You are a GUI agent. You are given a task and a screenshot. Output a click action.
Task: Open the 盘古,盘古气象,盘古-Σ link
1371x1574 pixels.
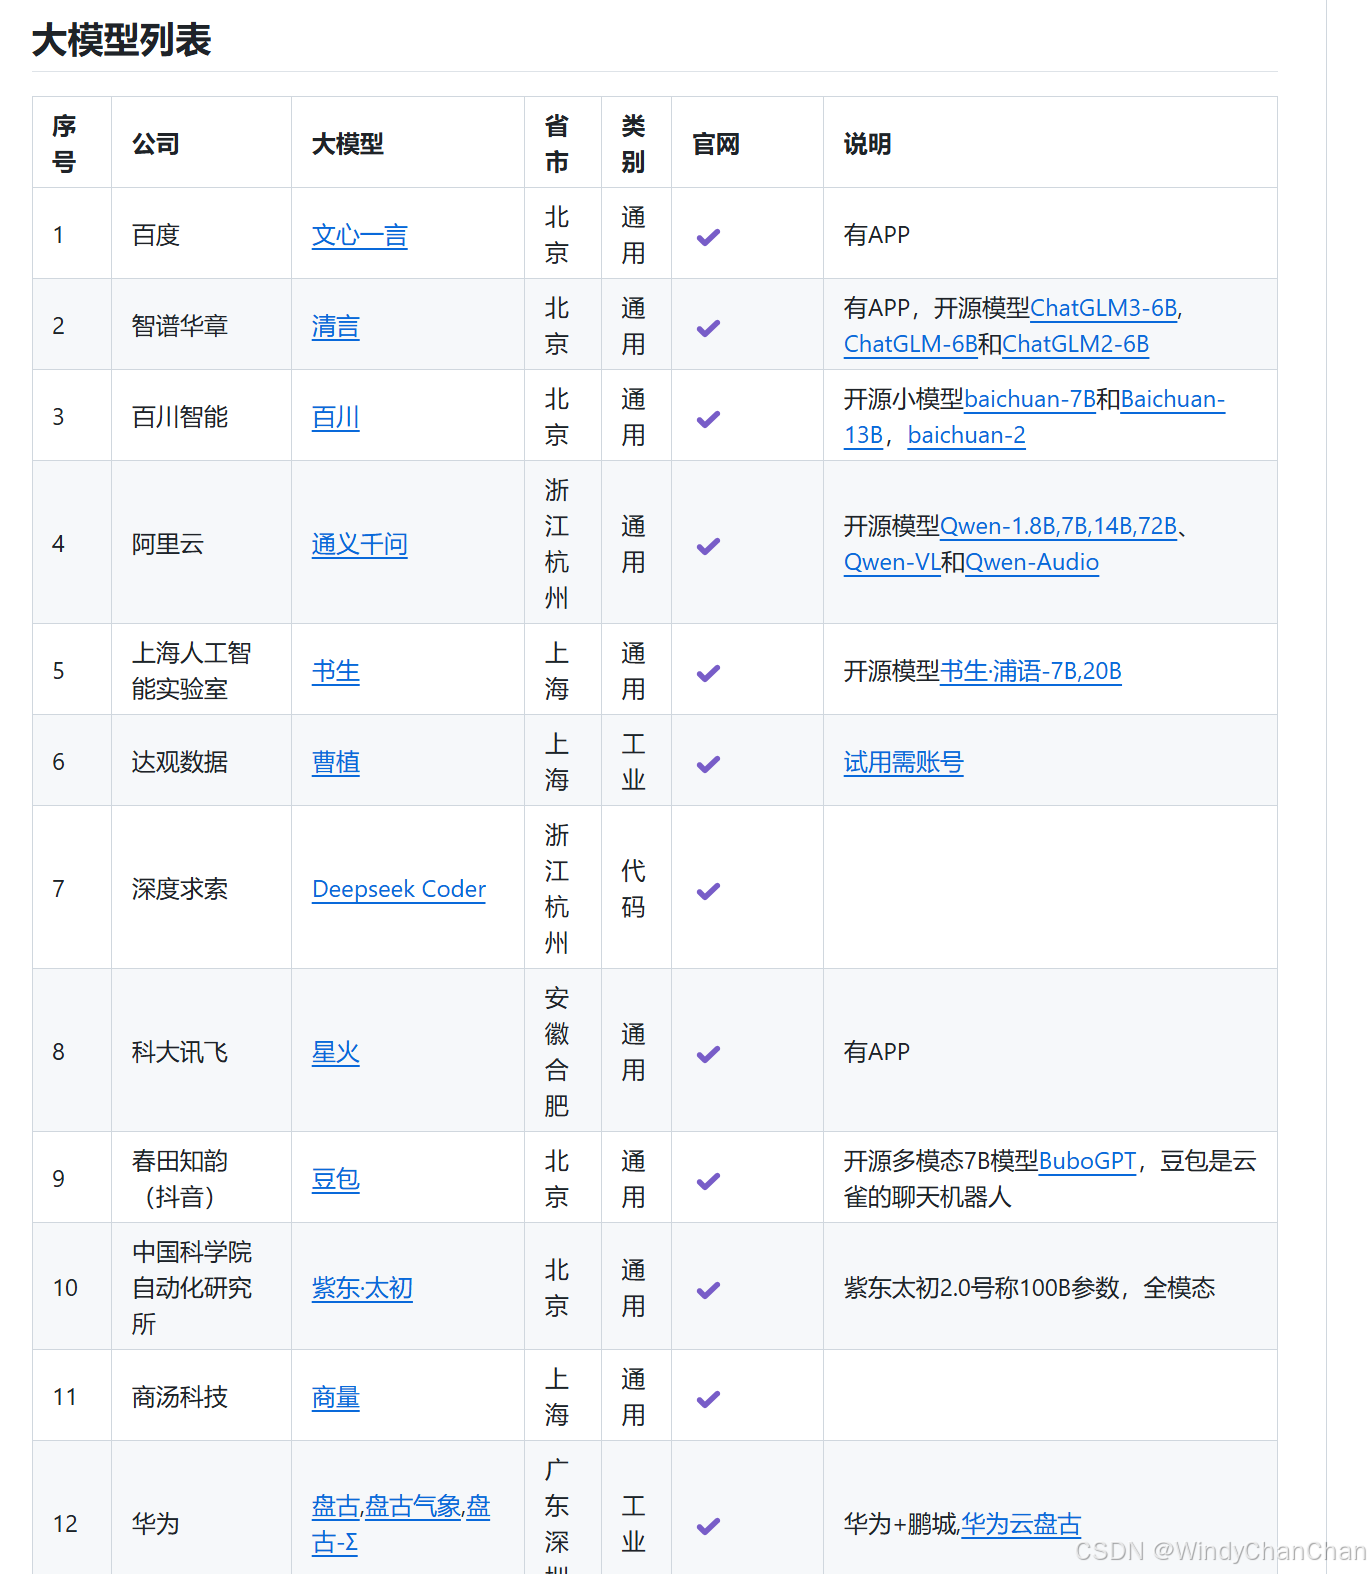tap(401, 1525)
